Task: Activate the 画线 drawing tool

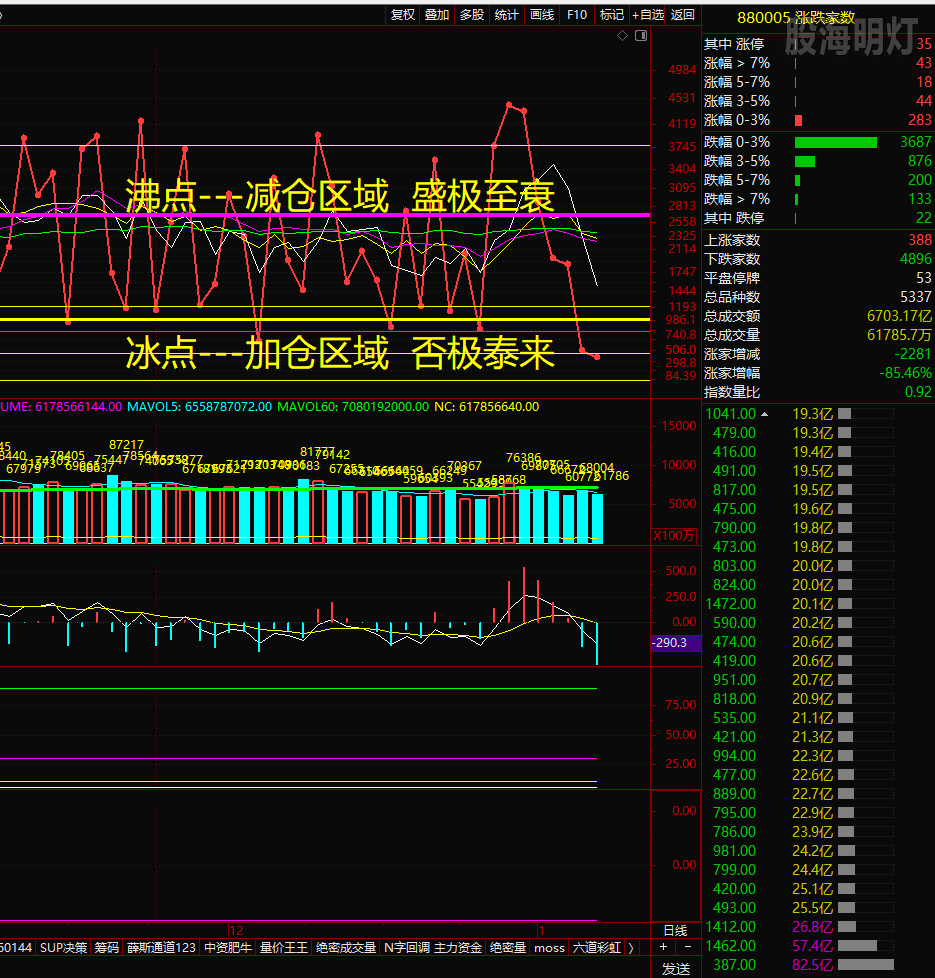Action: tap(541, 14)
